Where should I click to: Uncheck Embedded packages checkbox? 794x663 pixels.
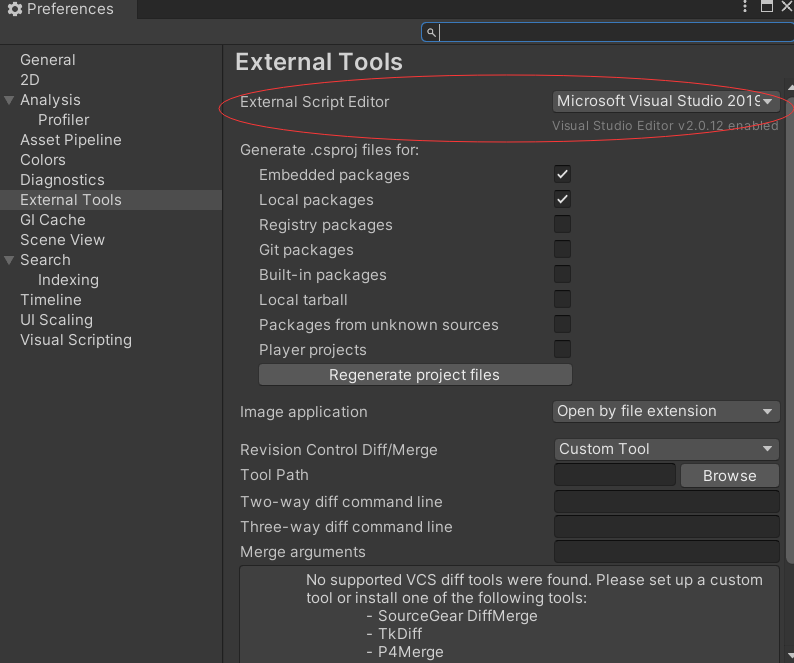(x=562, y=175)
